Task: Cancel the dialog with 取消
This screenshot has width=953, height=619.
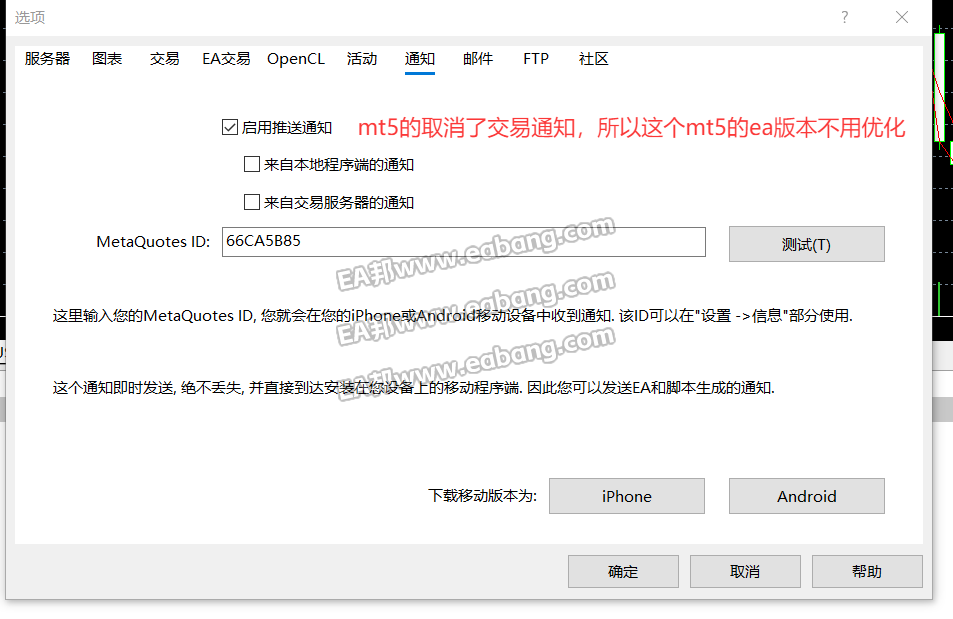Action: pos(744,571)
